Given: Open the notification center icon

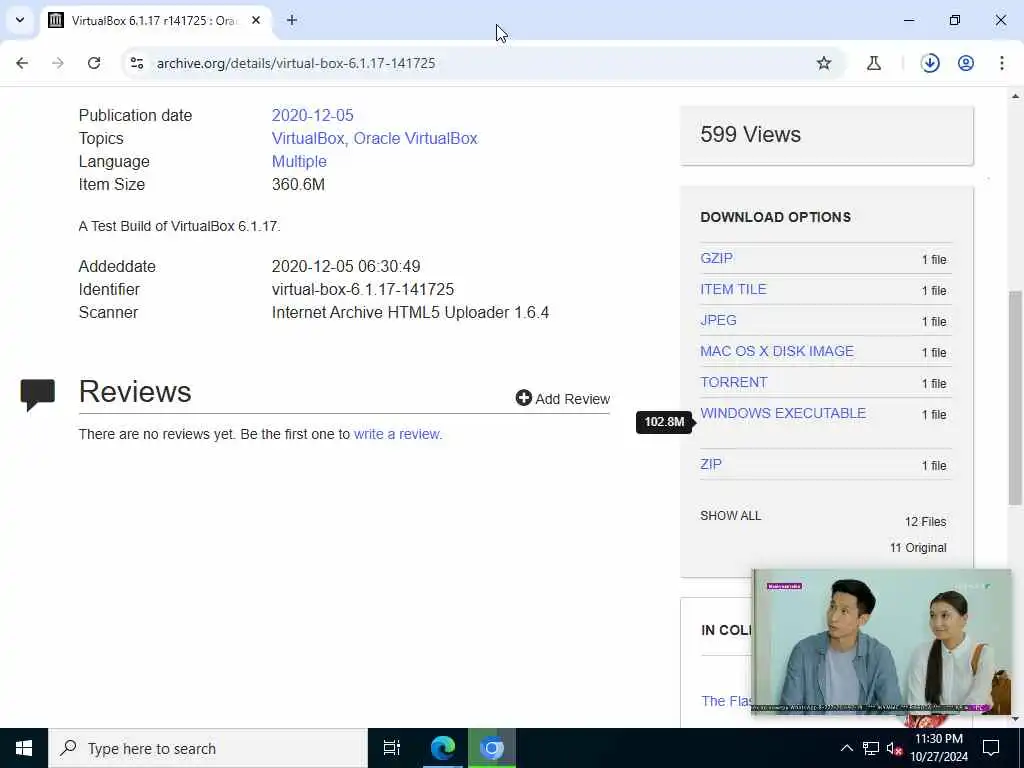Looking at the screenshot, I should [x=991, y=748].
